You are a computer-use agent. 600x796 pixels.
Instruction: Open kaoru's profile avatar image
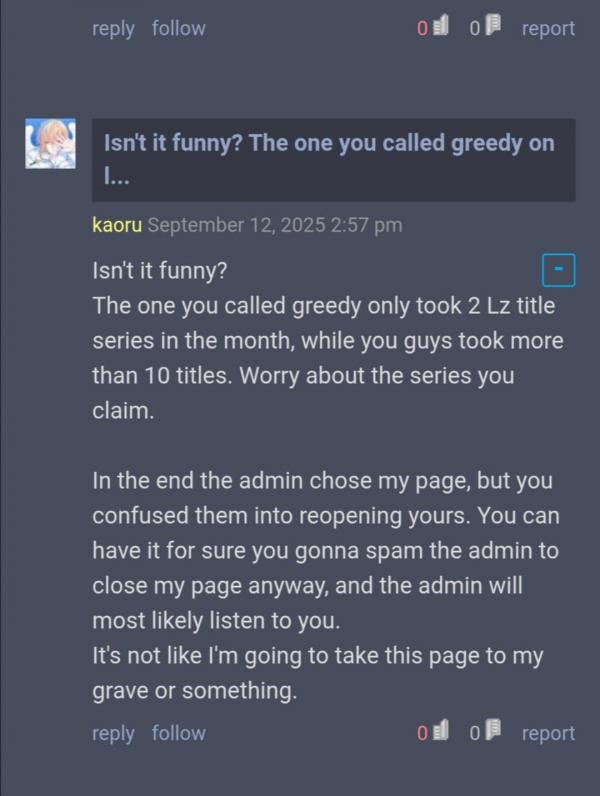coord(50,143)
